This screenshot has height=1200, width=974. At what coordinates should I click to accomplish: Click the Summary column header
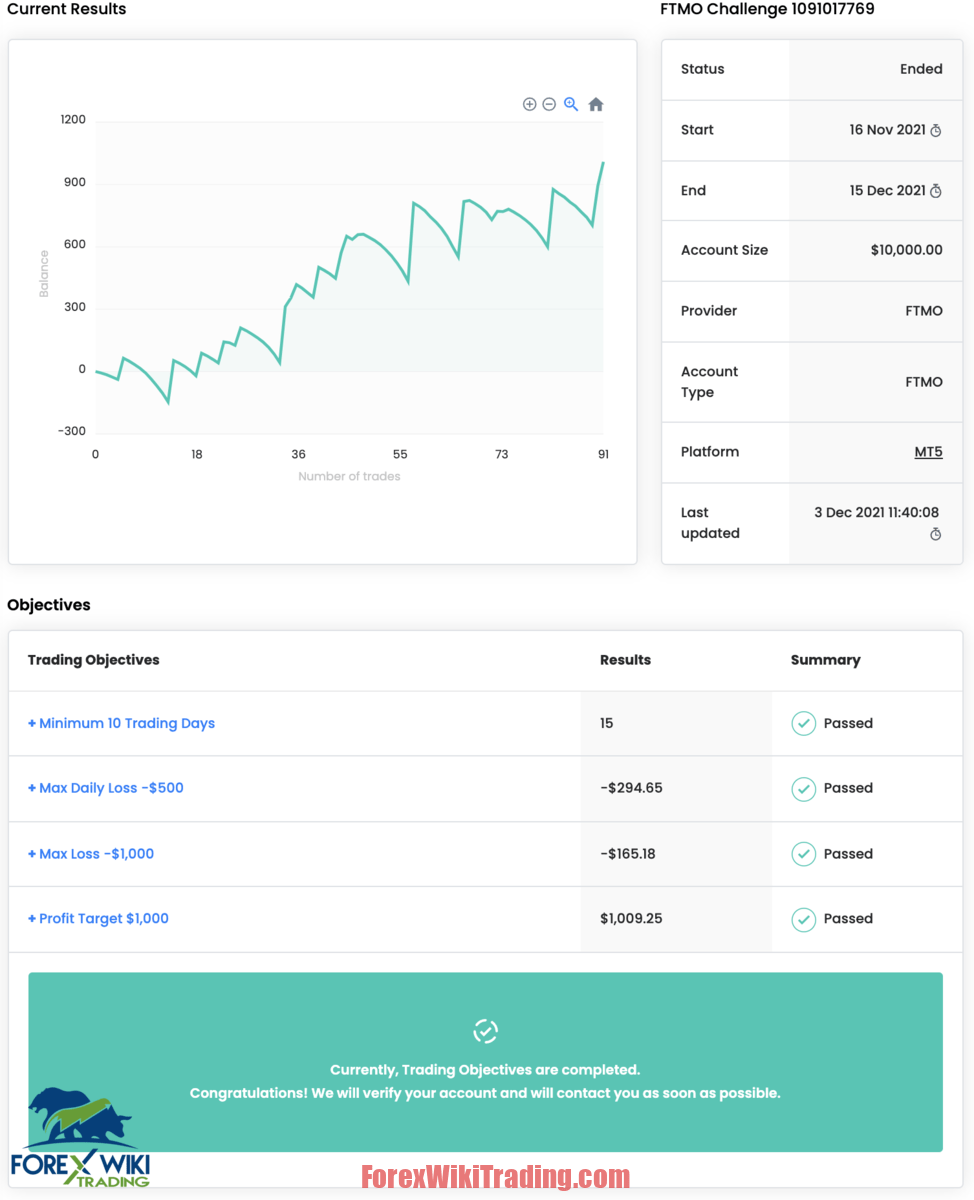click(825, 660)
